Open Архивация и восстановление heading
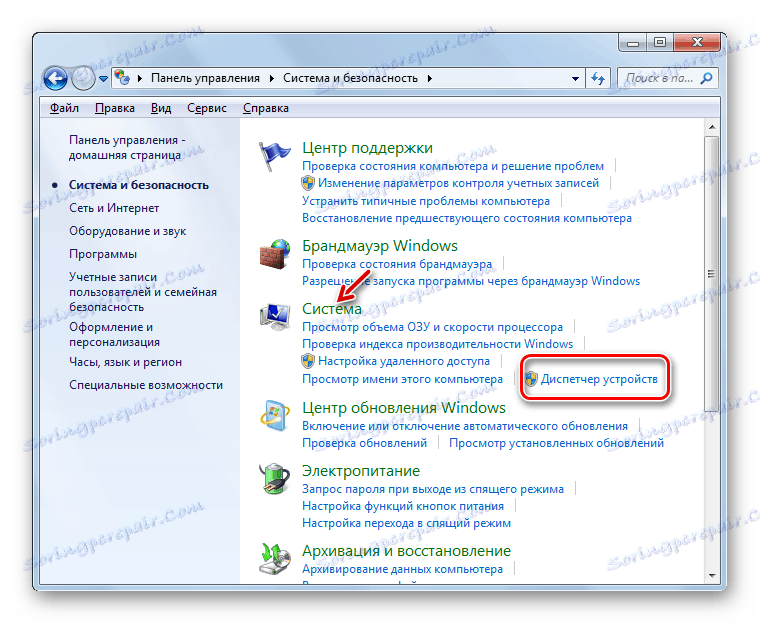This screenshot has width=760, height=624. pyautogui.click(x=406, y=551)
